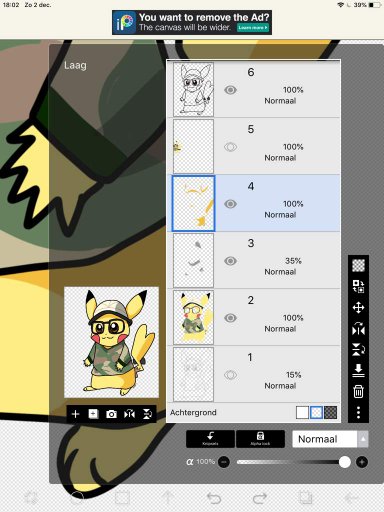Screen dimensions: 384x512
Task: Delete layer using trash icon
Action: [x=358, y=391]
